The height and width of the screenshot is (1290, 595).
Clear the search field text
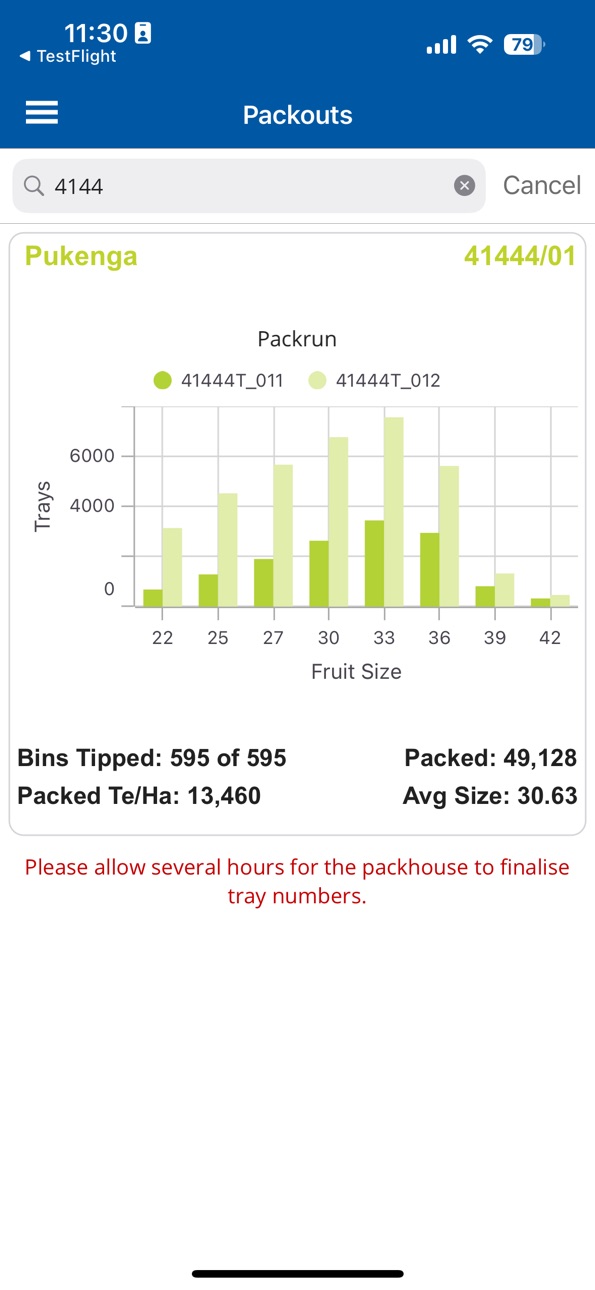coord(464,185)
